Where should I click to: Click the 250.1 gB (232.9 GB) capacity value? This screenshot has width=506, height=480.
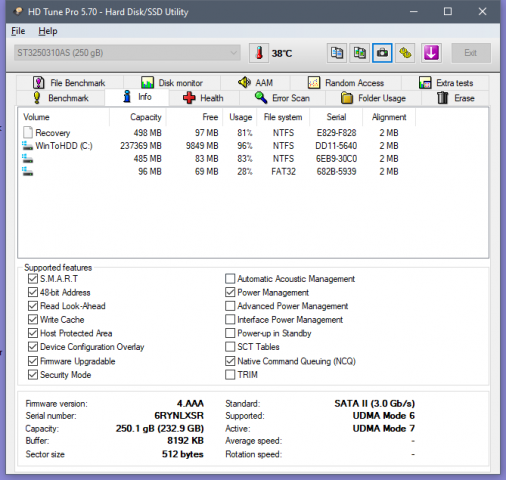tap(160, 428)
